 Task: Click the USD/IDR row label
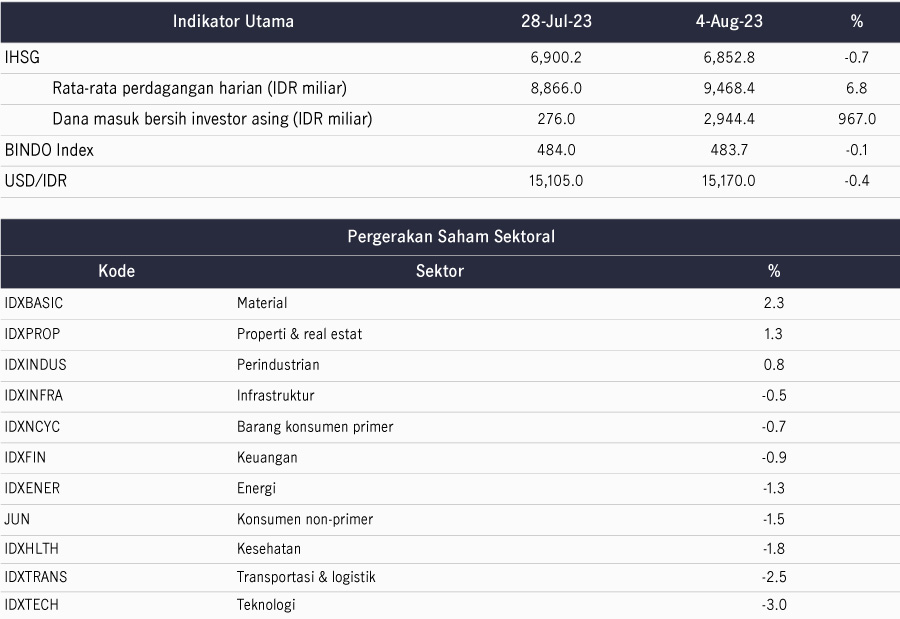coord(36,181)
